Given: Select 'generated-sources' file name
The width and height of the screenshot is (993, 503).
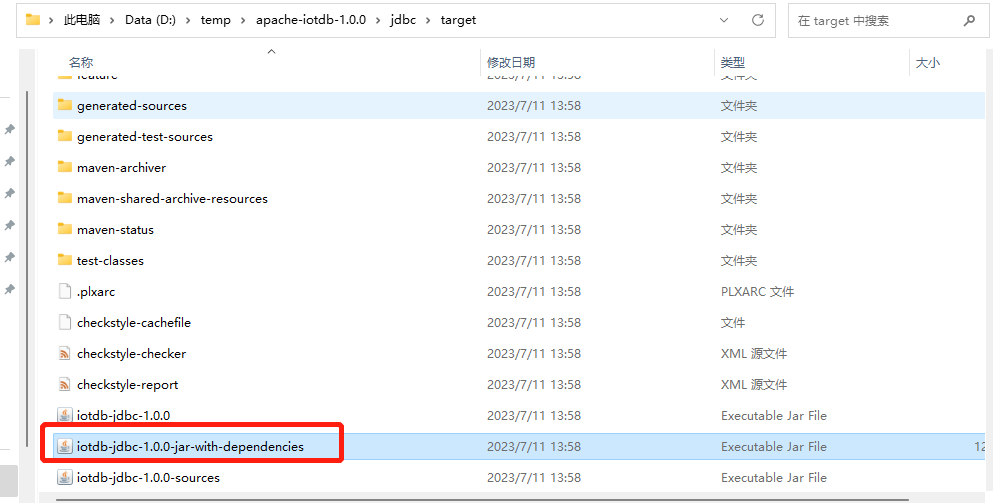Looking at the screenshot, I should 132,106.
